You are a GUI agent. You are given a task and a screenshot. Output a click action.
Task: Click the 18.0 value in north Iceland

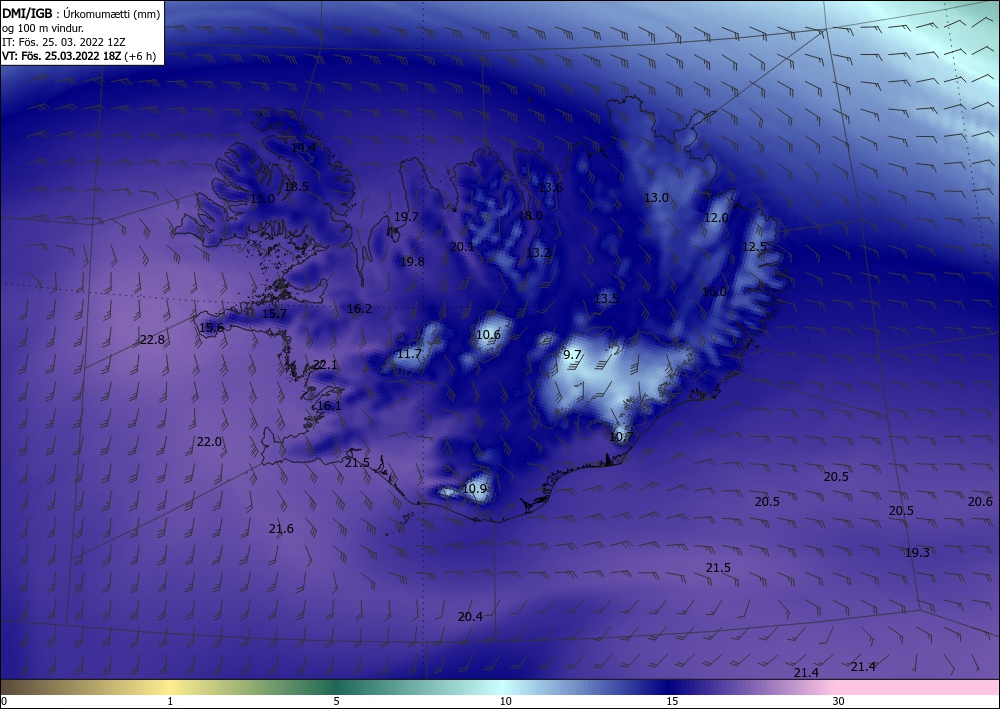point(530,216)
